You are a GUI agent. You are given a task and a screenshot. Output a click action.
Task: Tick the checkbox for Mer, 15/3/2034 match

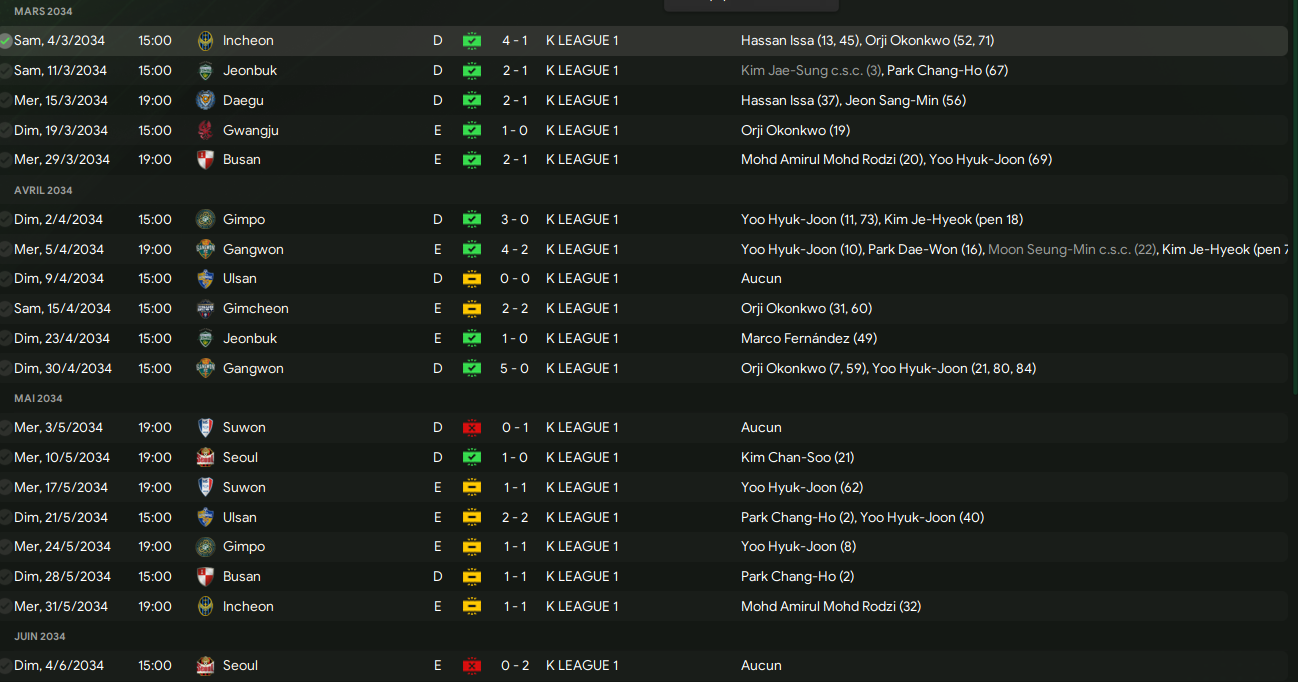click(6, 101)
